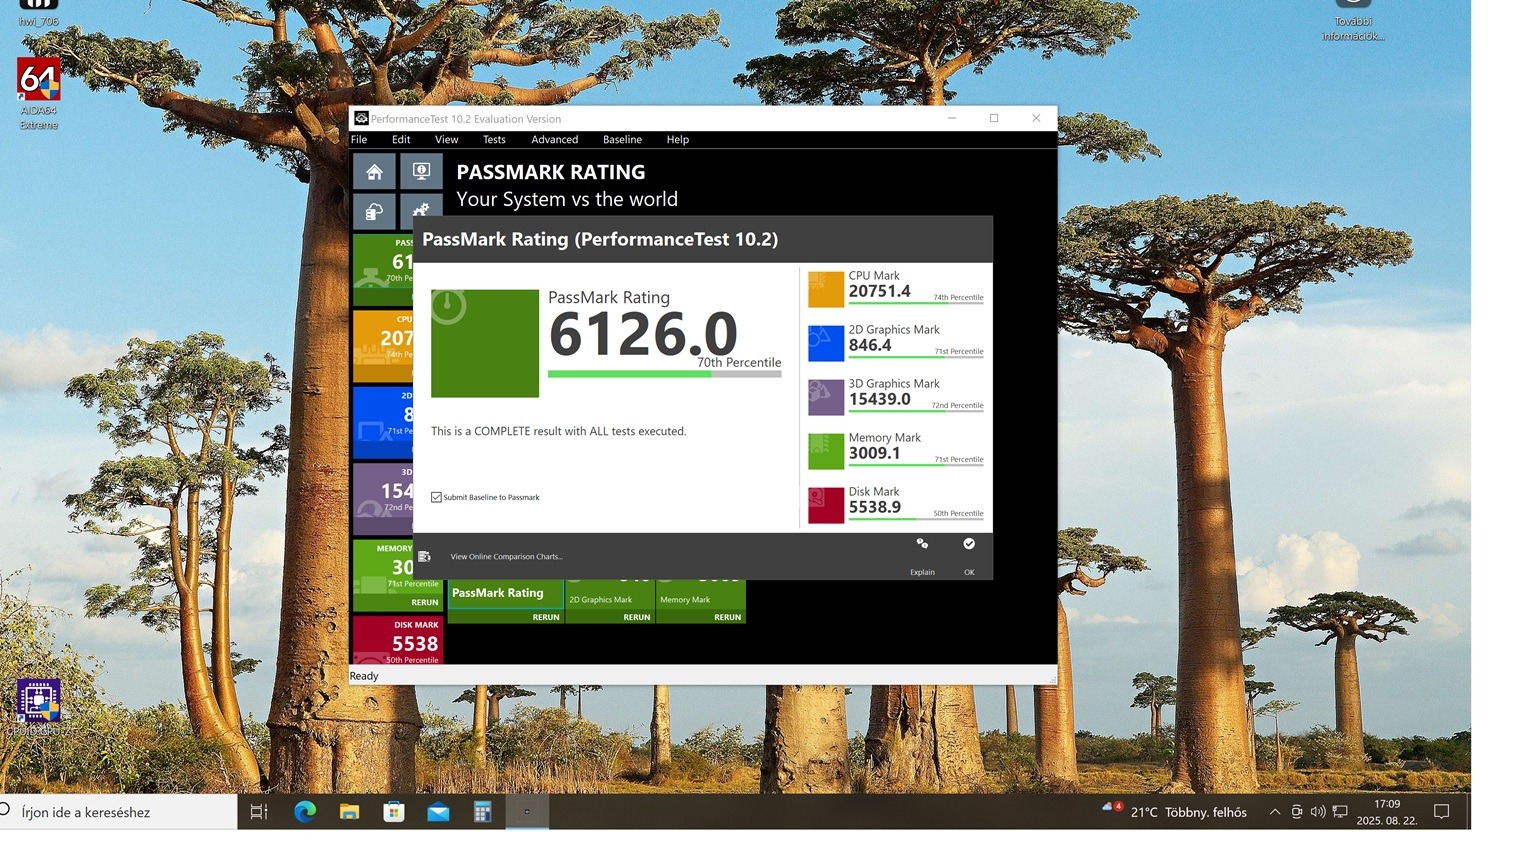Click the CPU Mark 20751.4 value
This screenshot has height=864, width=1536.
(880, 291)
